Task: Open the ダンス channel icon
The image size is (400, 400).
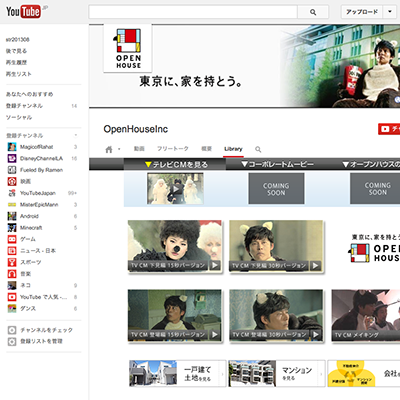Action: [12, 308]
